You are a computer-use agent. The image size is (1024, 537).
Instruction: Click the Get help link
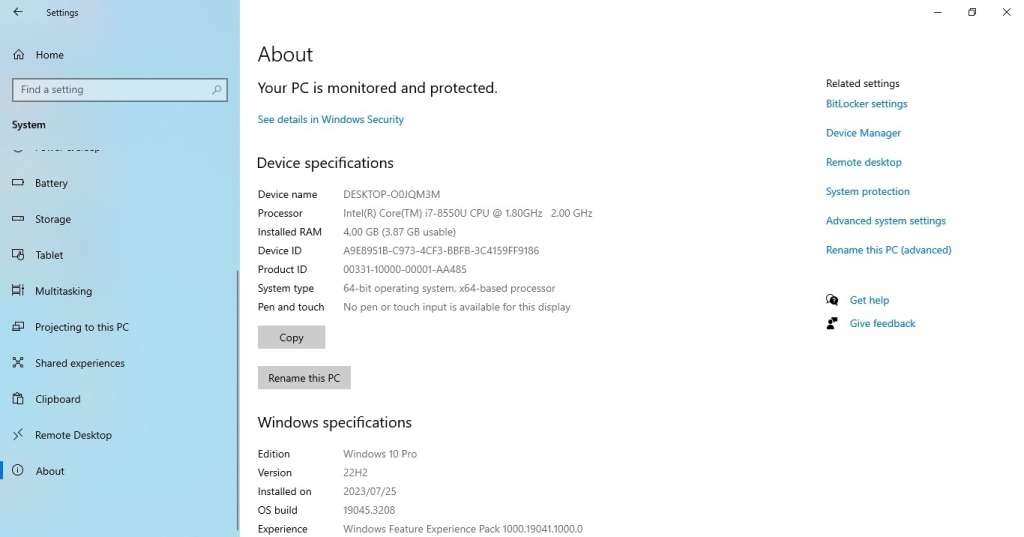point(869,300)
